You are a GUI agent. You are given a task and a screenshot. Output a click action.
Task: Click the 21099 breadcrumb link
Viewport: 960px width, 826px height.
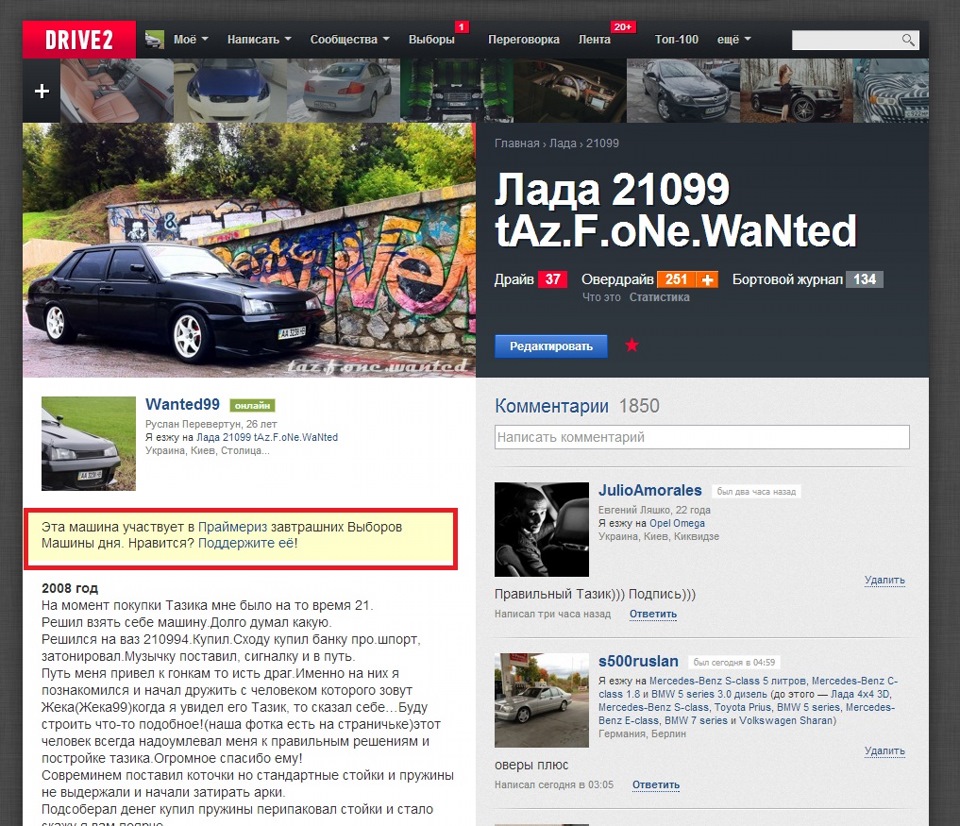[x=602, y=143]
